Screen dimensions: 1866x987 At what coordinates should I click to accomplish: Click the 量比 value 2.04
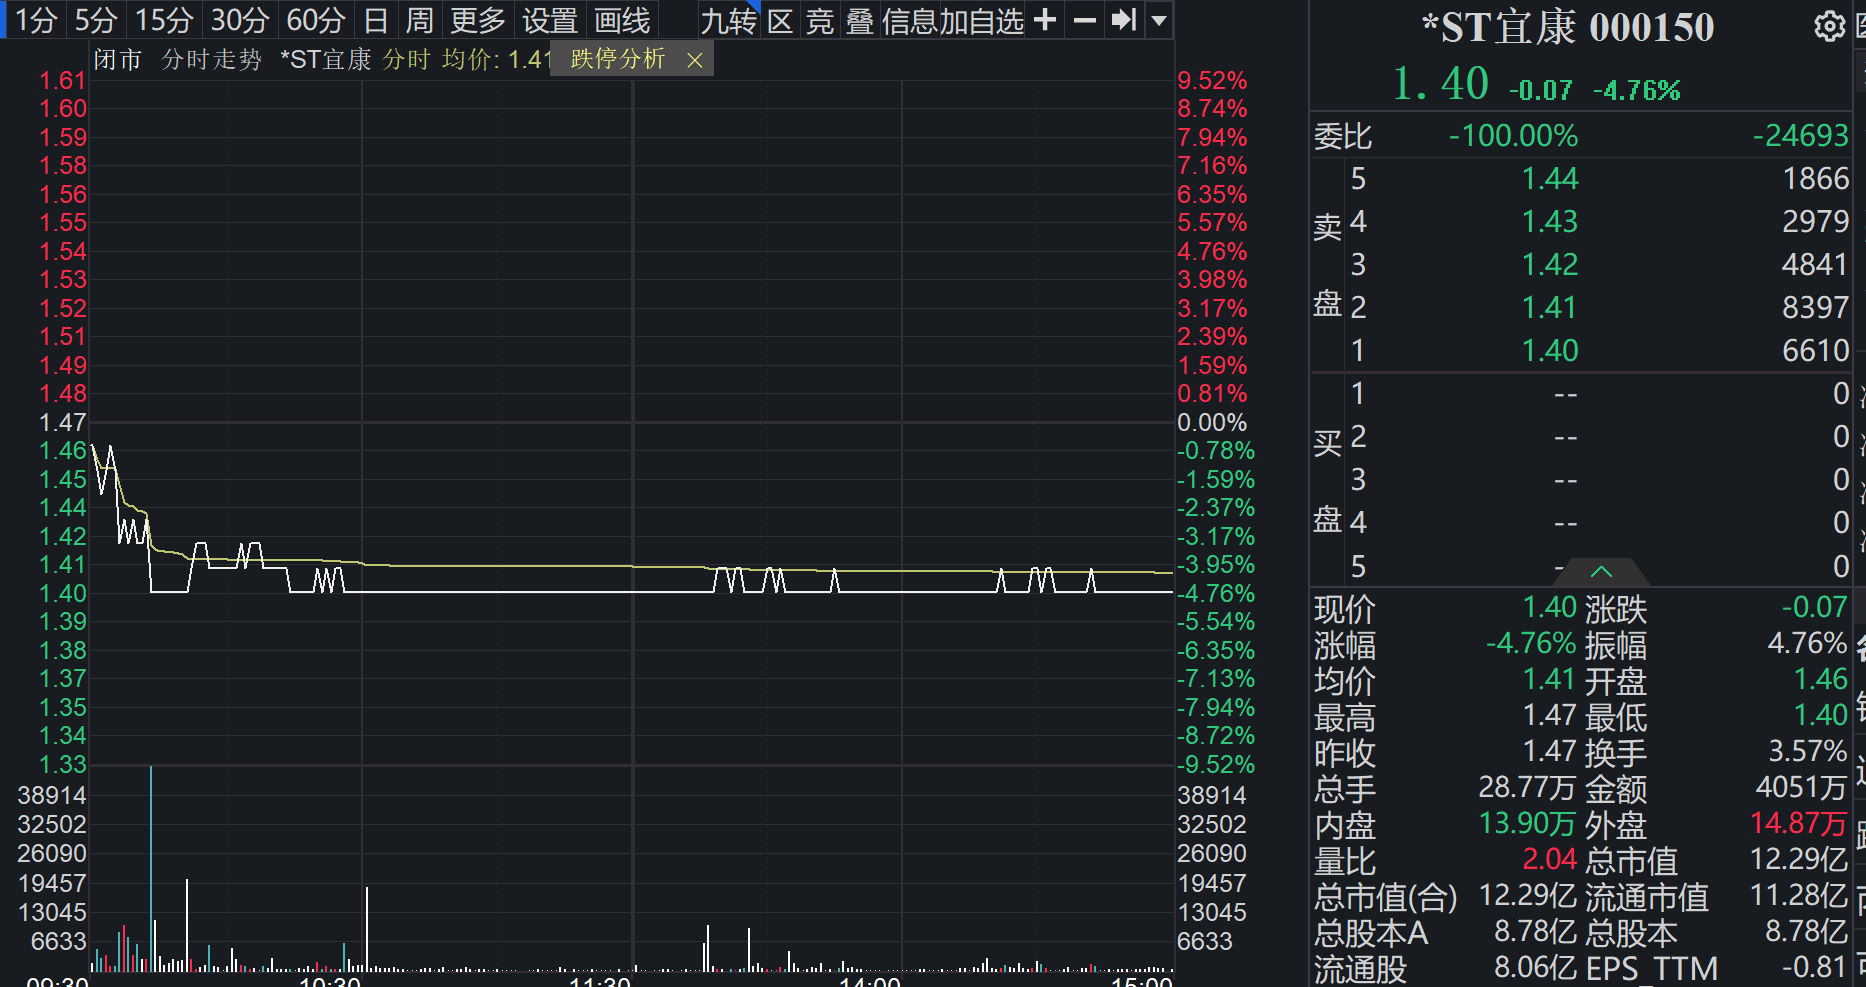(1549, 859)
